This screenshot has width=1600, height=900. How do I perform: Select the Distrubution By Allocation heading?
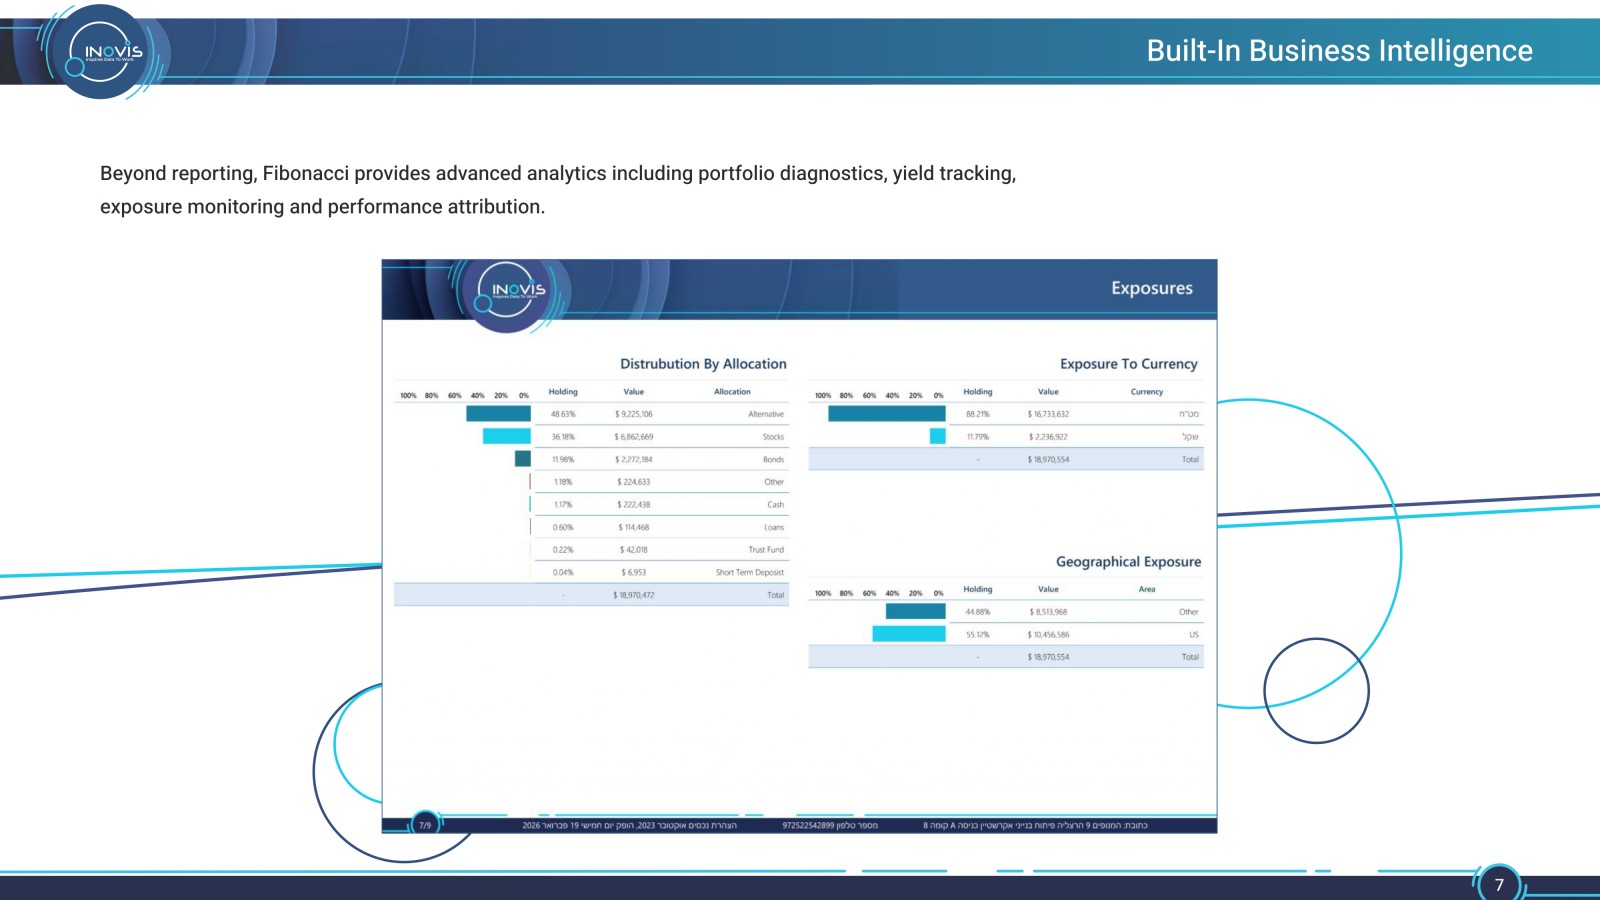(x=703, y=364)
